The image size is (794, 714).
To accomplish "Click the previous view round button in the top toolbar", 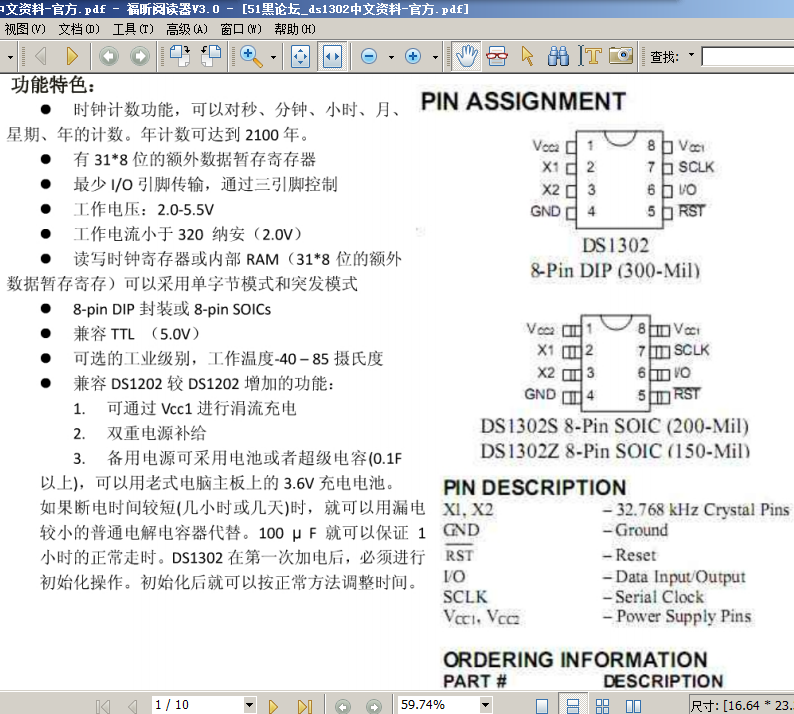I will 109,56.
